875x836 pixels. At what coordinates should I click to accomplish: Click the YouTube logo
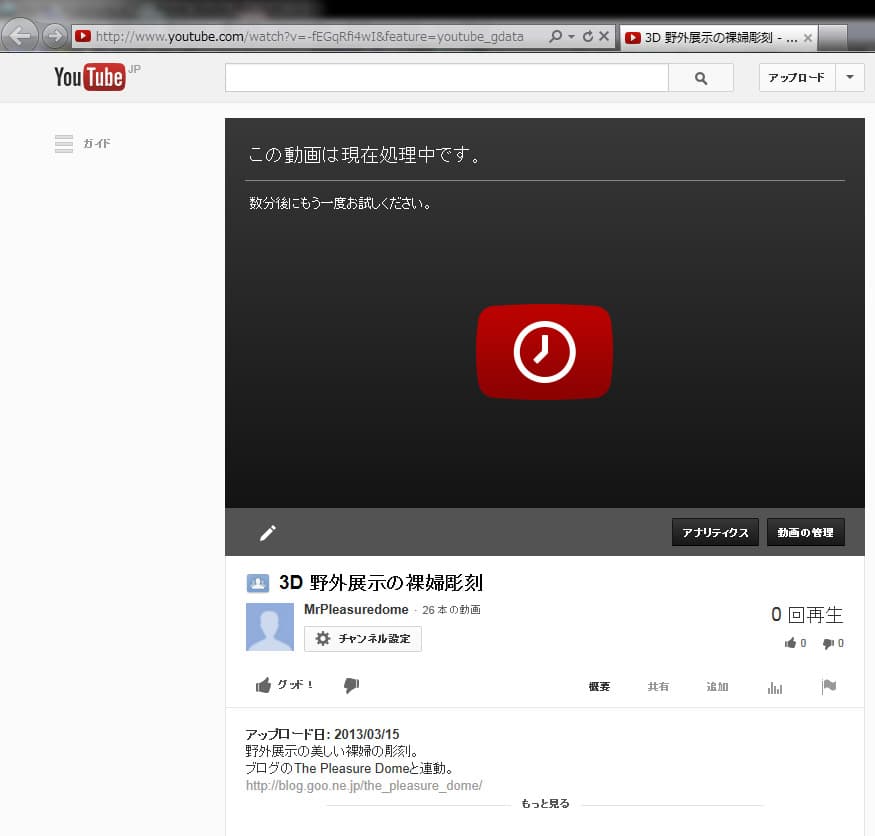[90, 77]
